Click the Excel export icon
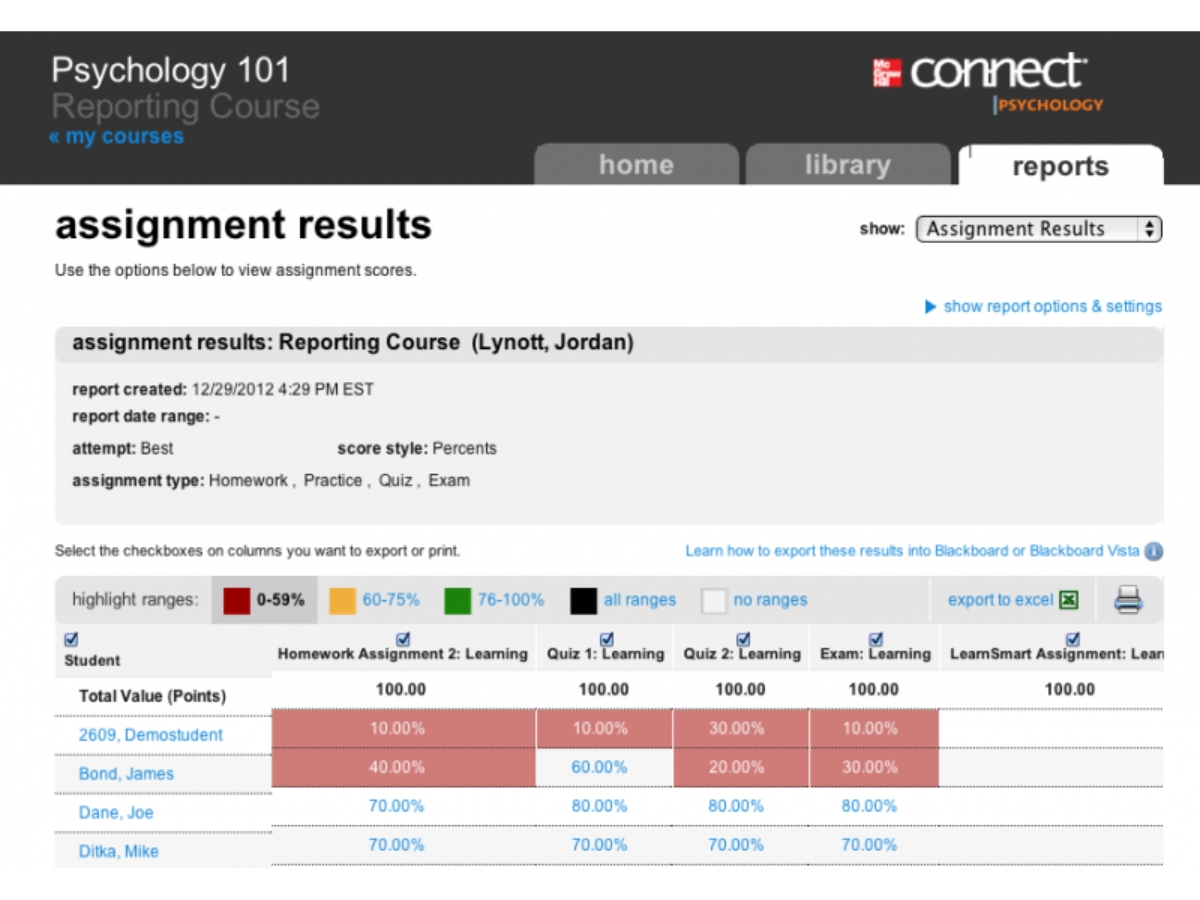Viewport: 1200px width, 900px height. 1069,600
